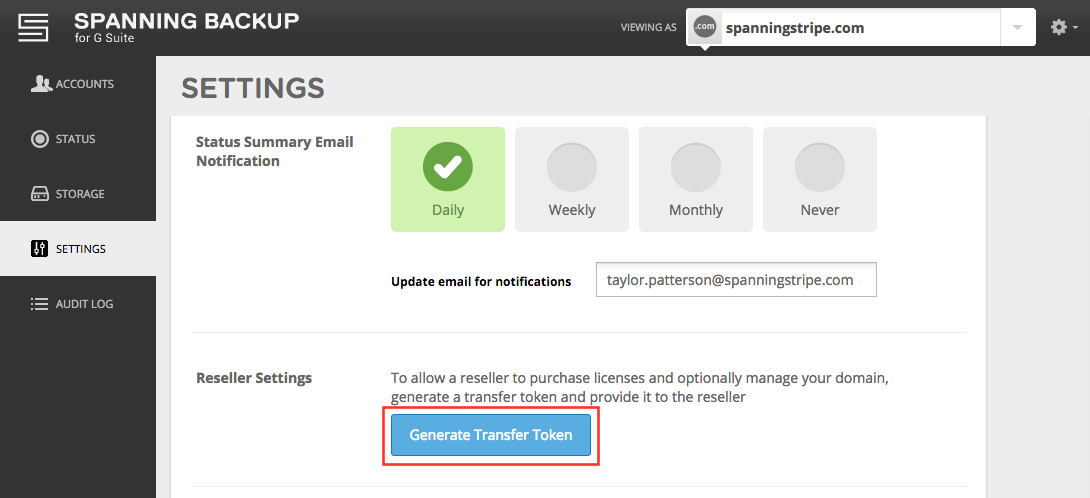Open the gear settings menu at top right

pyautogui.click(x=1059, y=27)
